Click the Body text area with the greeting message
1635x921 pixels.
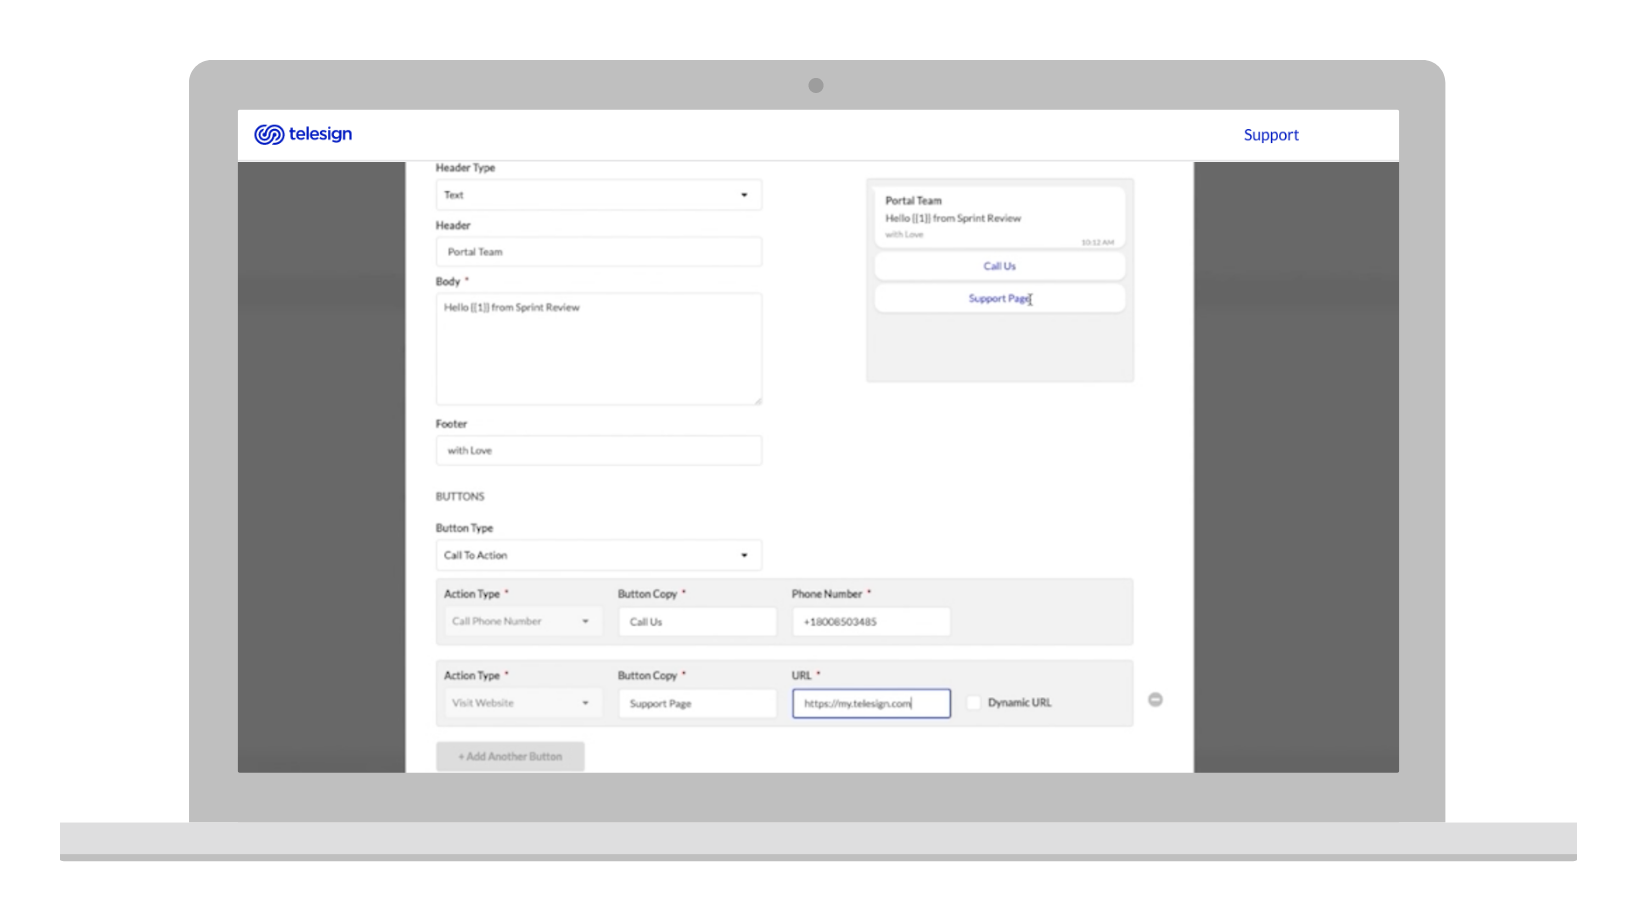click(598, 348)
